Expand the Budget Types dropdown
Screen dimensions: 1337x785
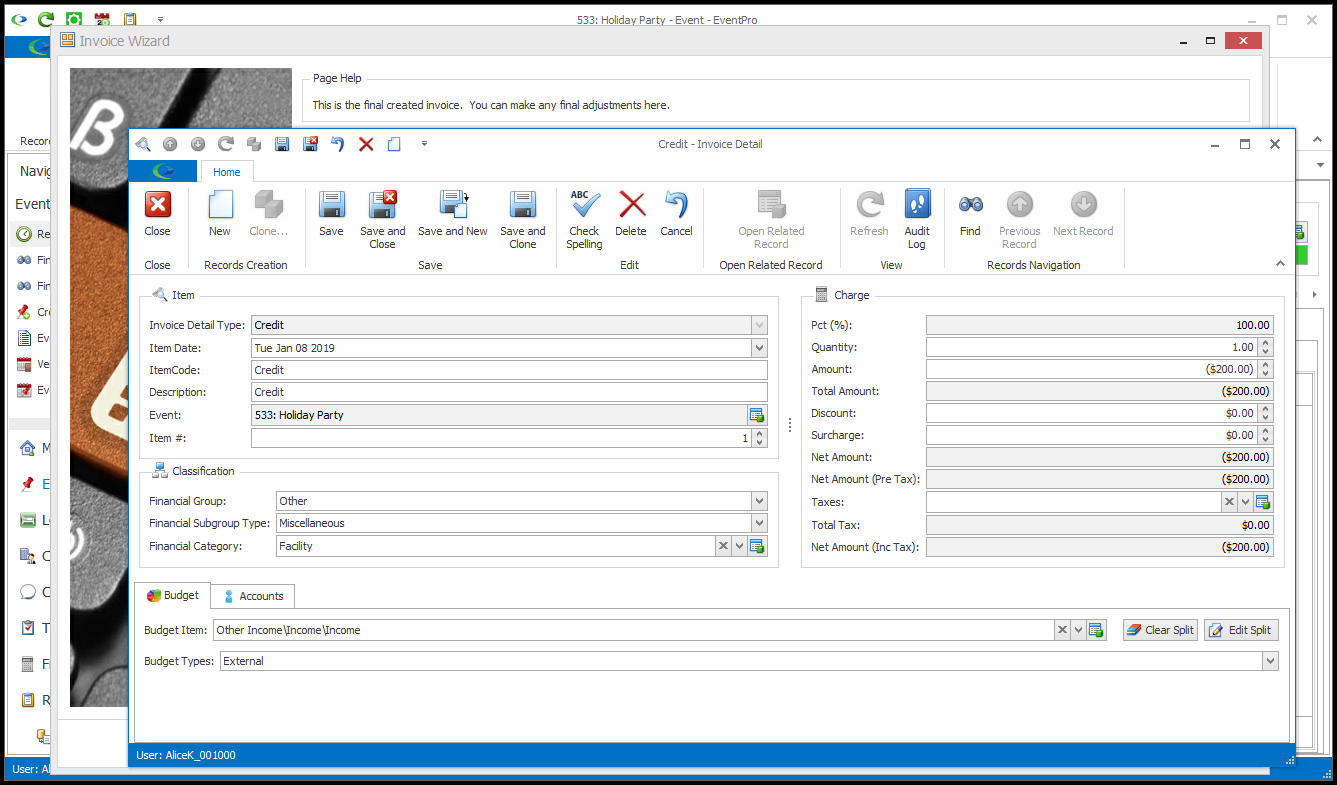pos(1270,661)
